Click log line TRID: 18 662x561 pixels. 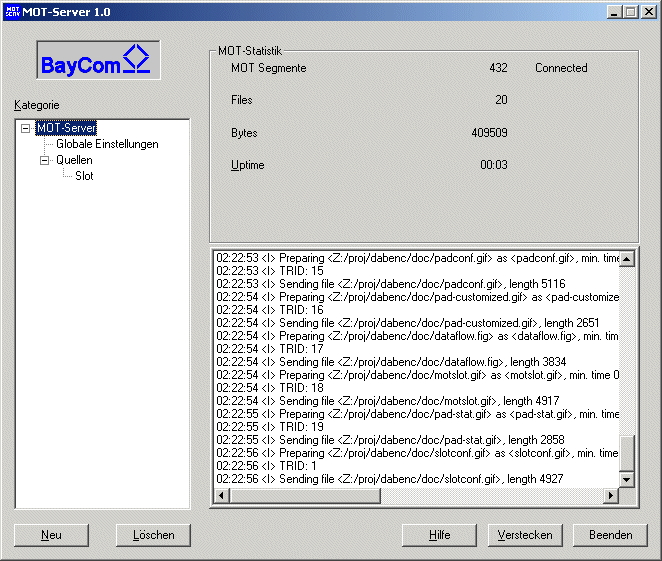[270, 388]
